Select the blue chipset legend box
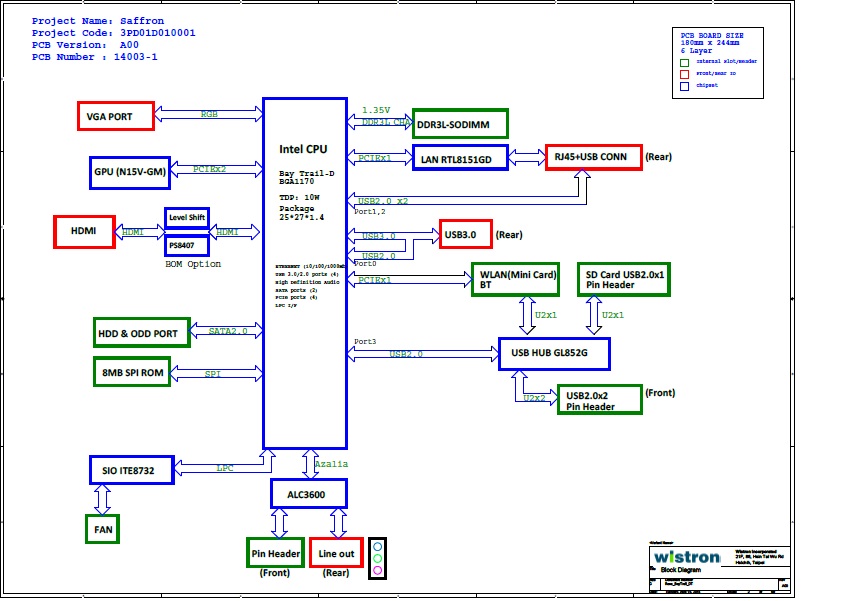The image size is (851, 601). click(685, 86)
